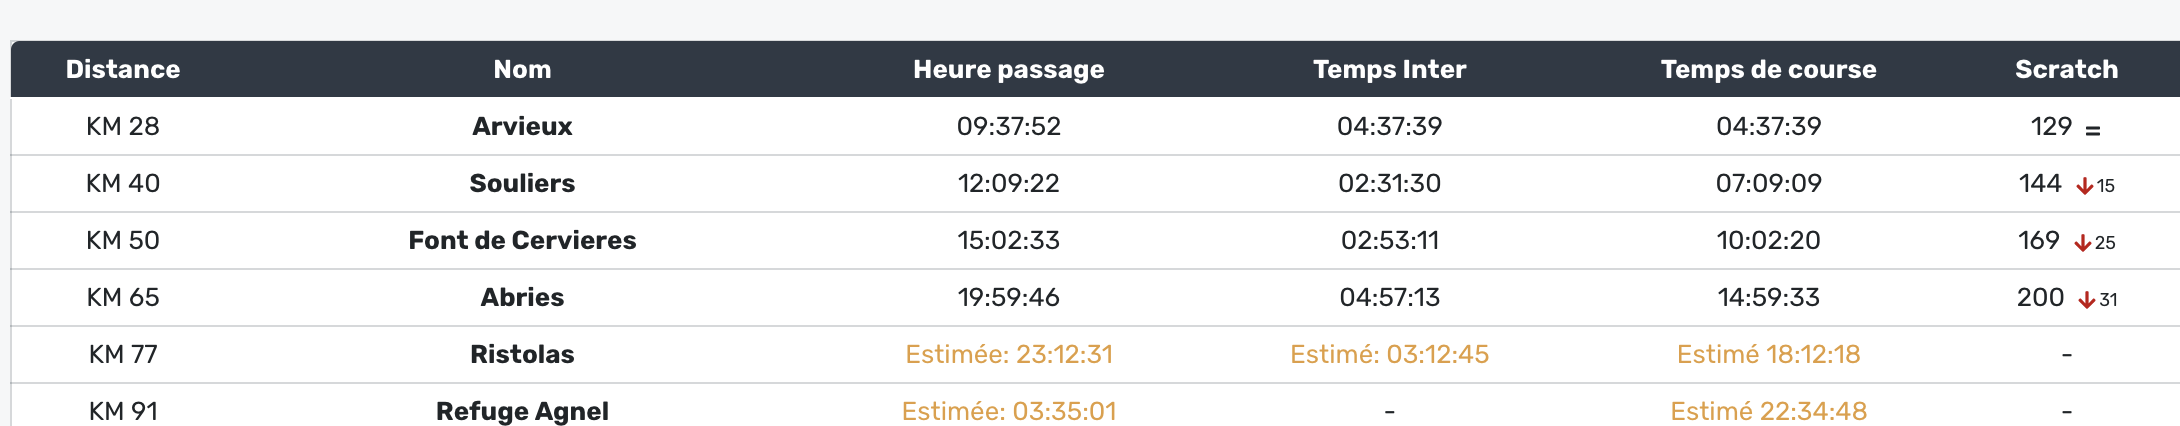
Task: Click the Temps de course header
Action: pos(1768,69)
